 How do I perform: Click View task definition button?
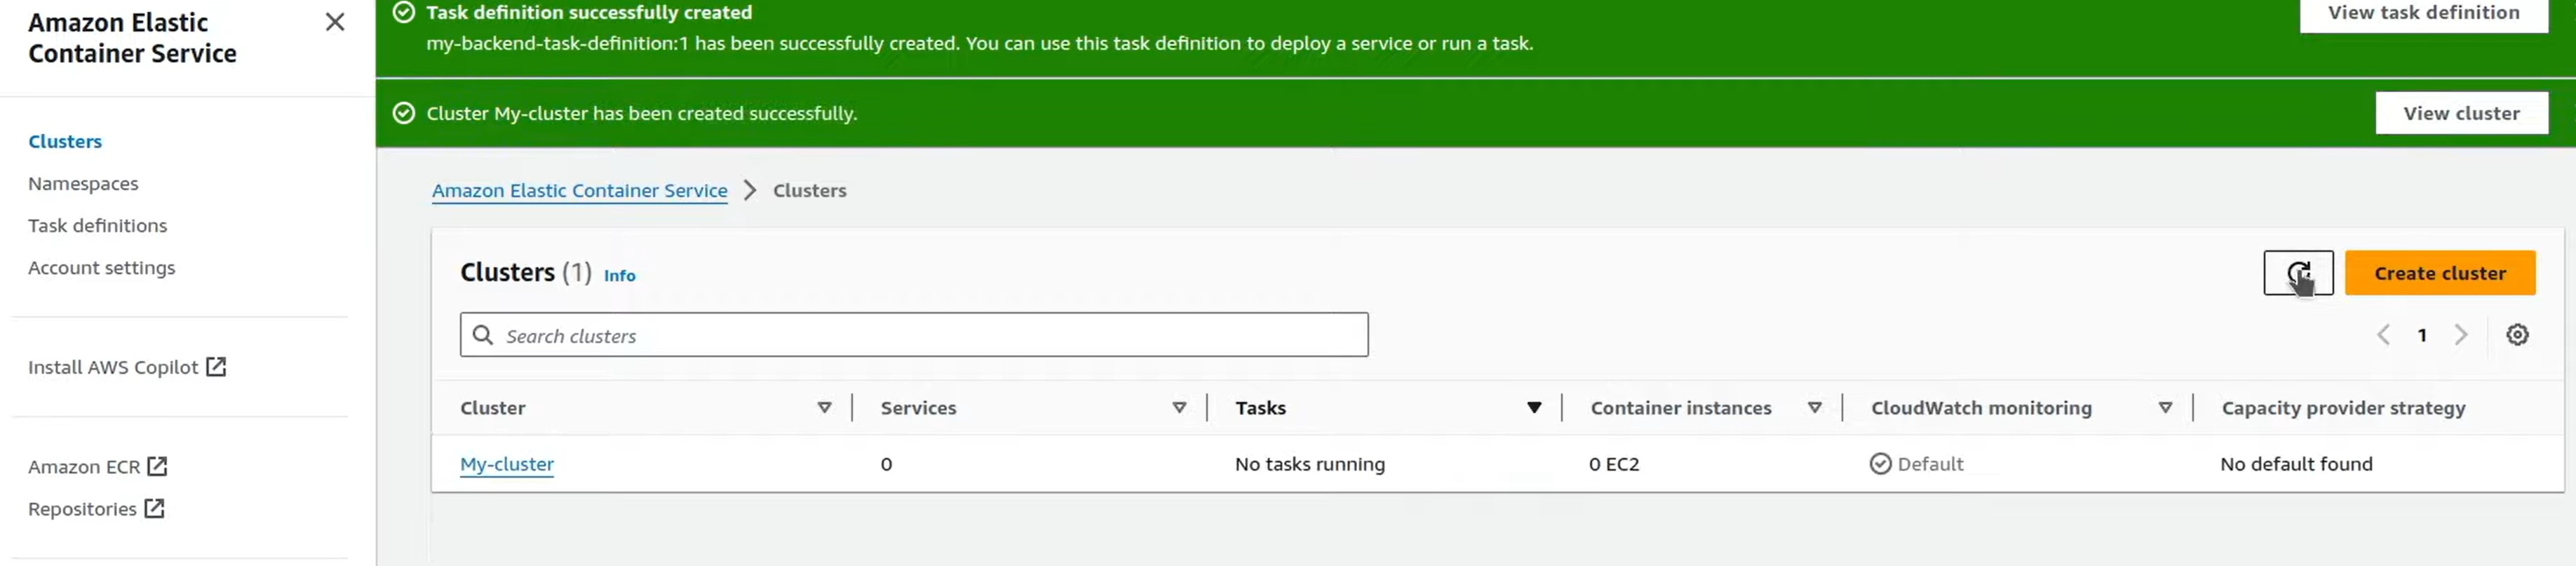point(2423,13)
